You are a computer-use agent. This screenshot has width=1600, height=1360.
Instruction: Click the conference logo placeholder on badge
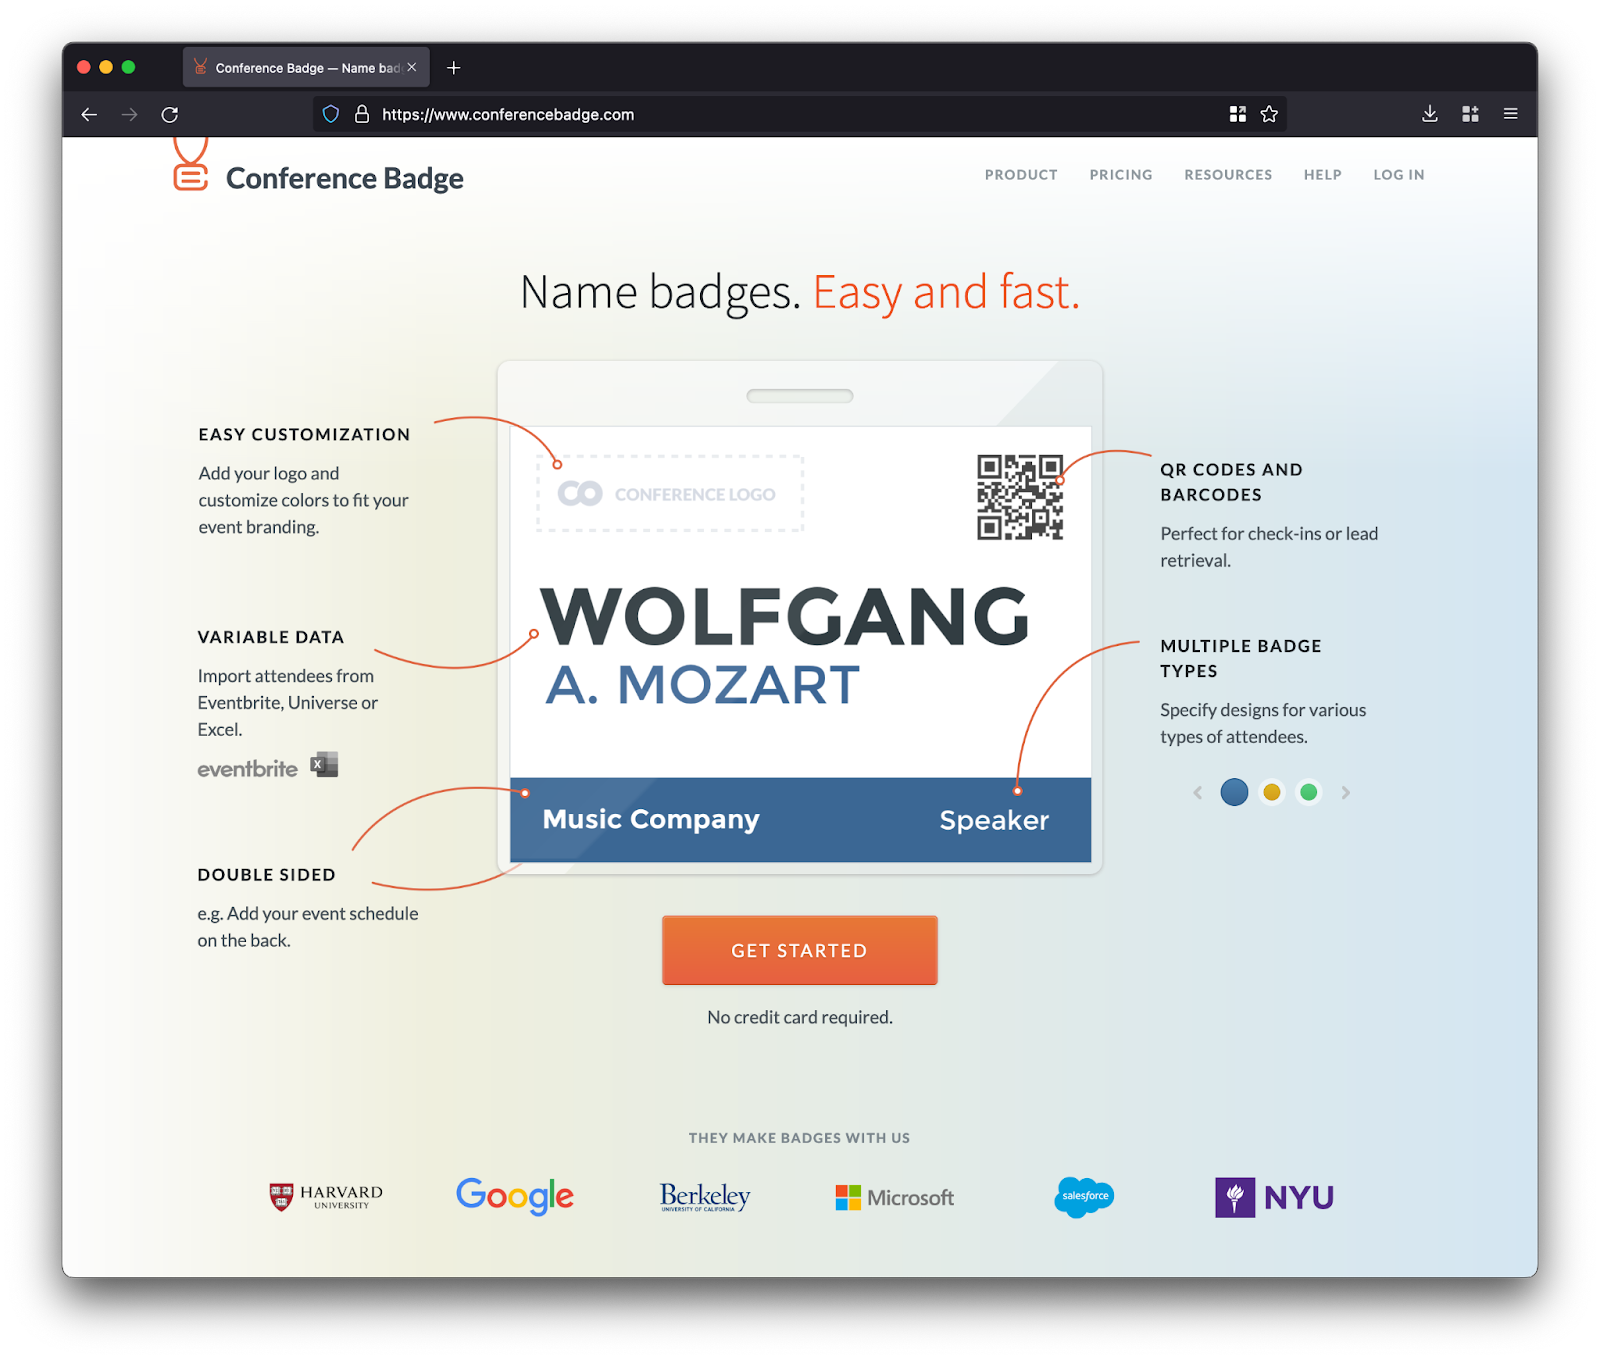tap(670, 494)
